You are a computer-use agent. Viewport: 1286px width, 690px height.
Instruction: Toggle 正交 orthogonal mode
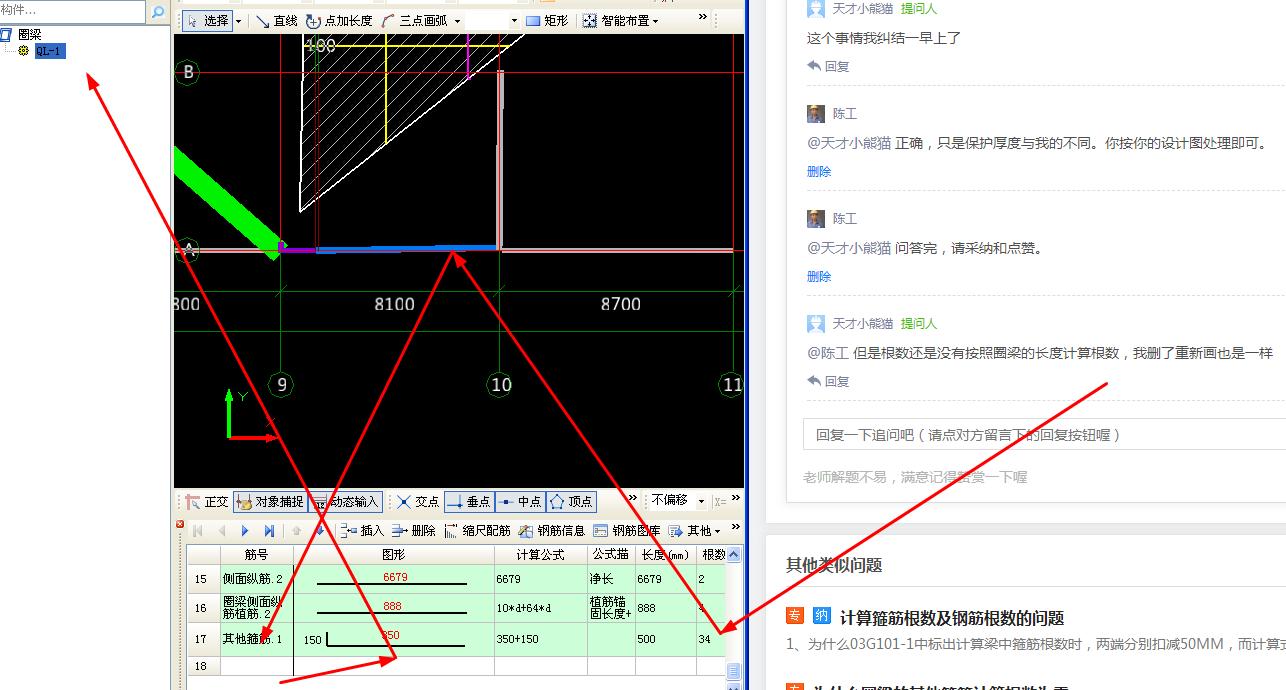click(207, 502)
